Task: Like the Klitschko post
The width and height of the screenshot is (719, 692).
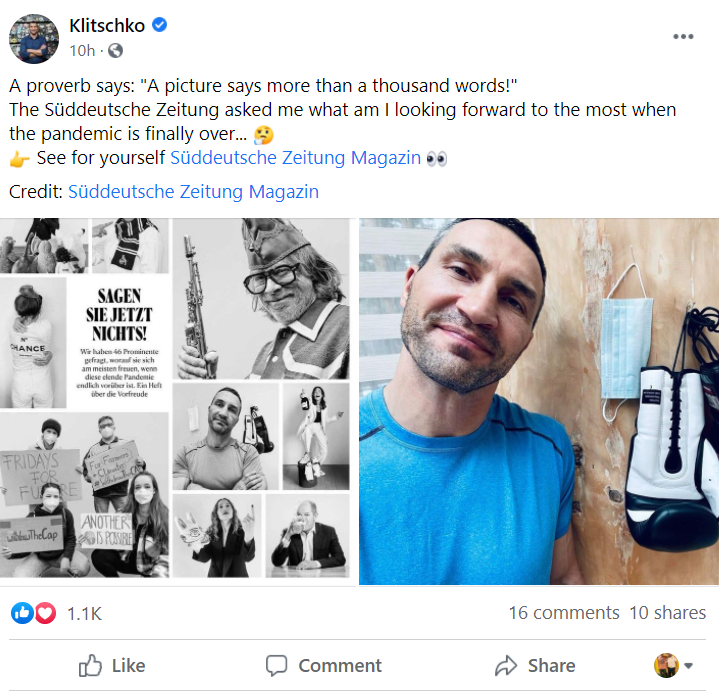Action: click(111, 665)
